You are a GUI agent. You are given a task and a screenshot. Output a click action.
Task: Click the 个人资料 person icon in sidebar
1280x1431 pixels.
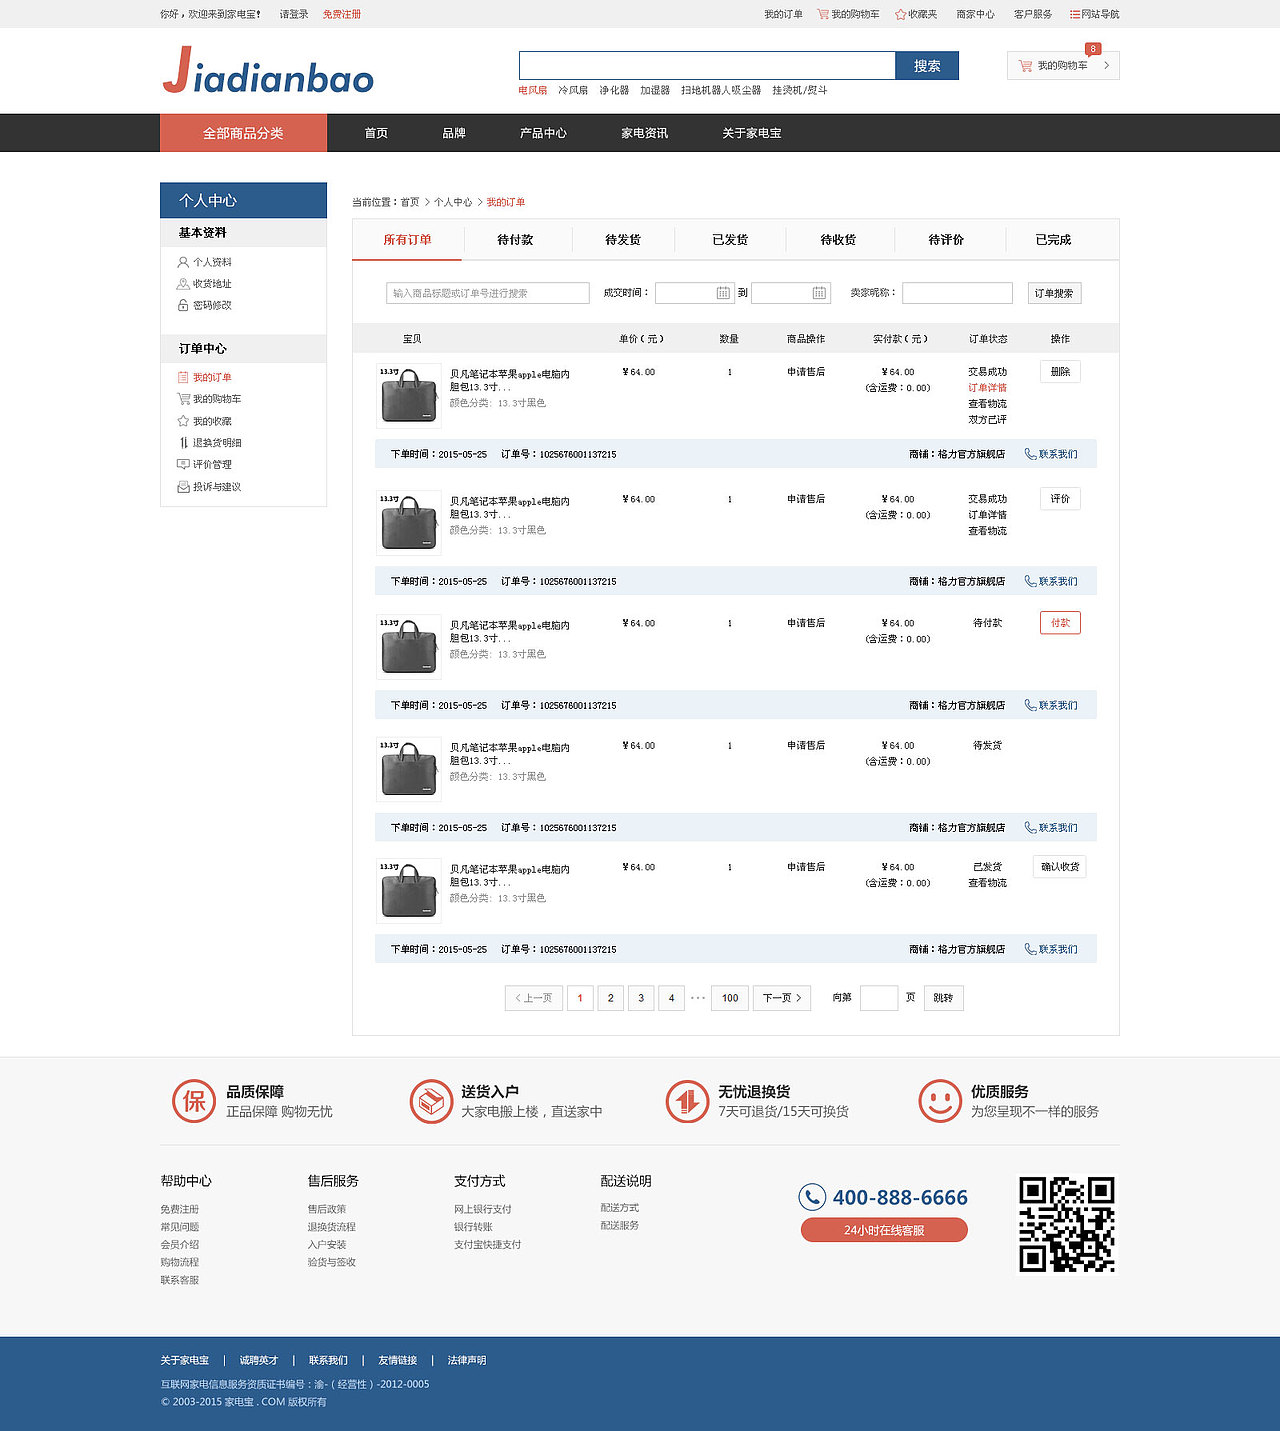183,262
